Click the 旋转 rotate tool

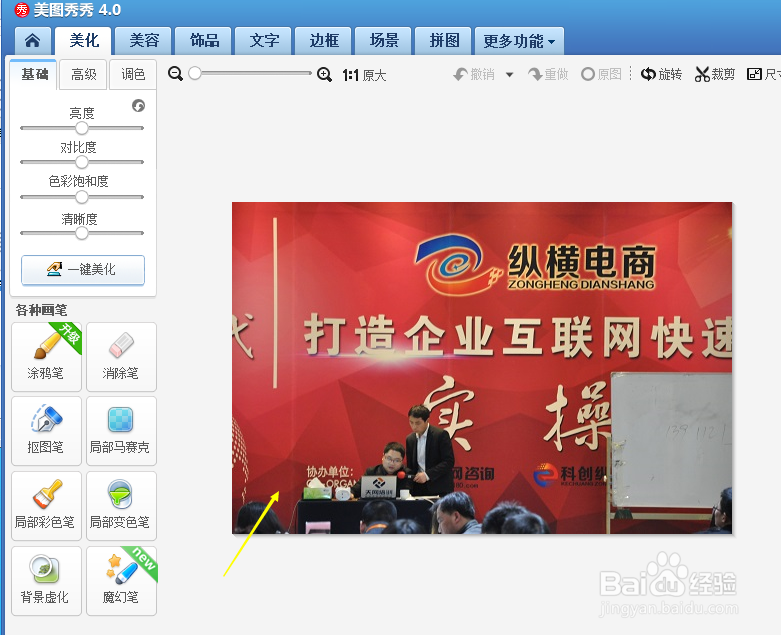[x=661, y=74]
